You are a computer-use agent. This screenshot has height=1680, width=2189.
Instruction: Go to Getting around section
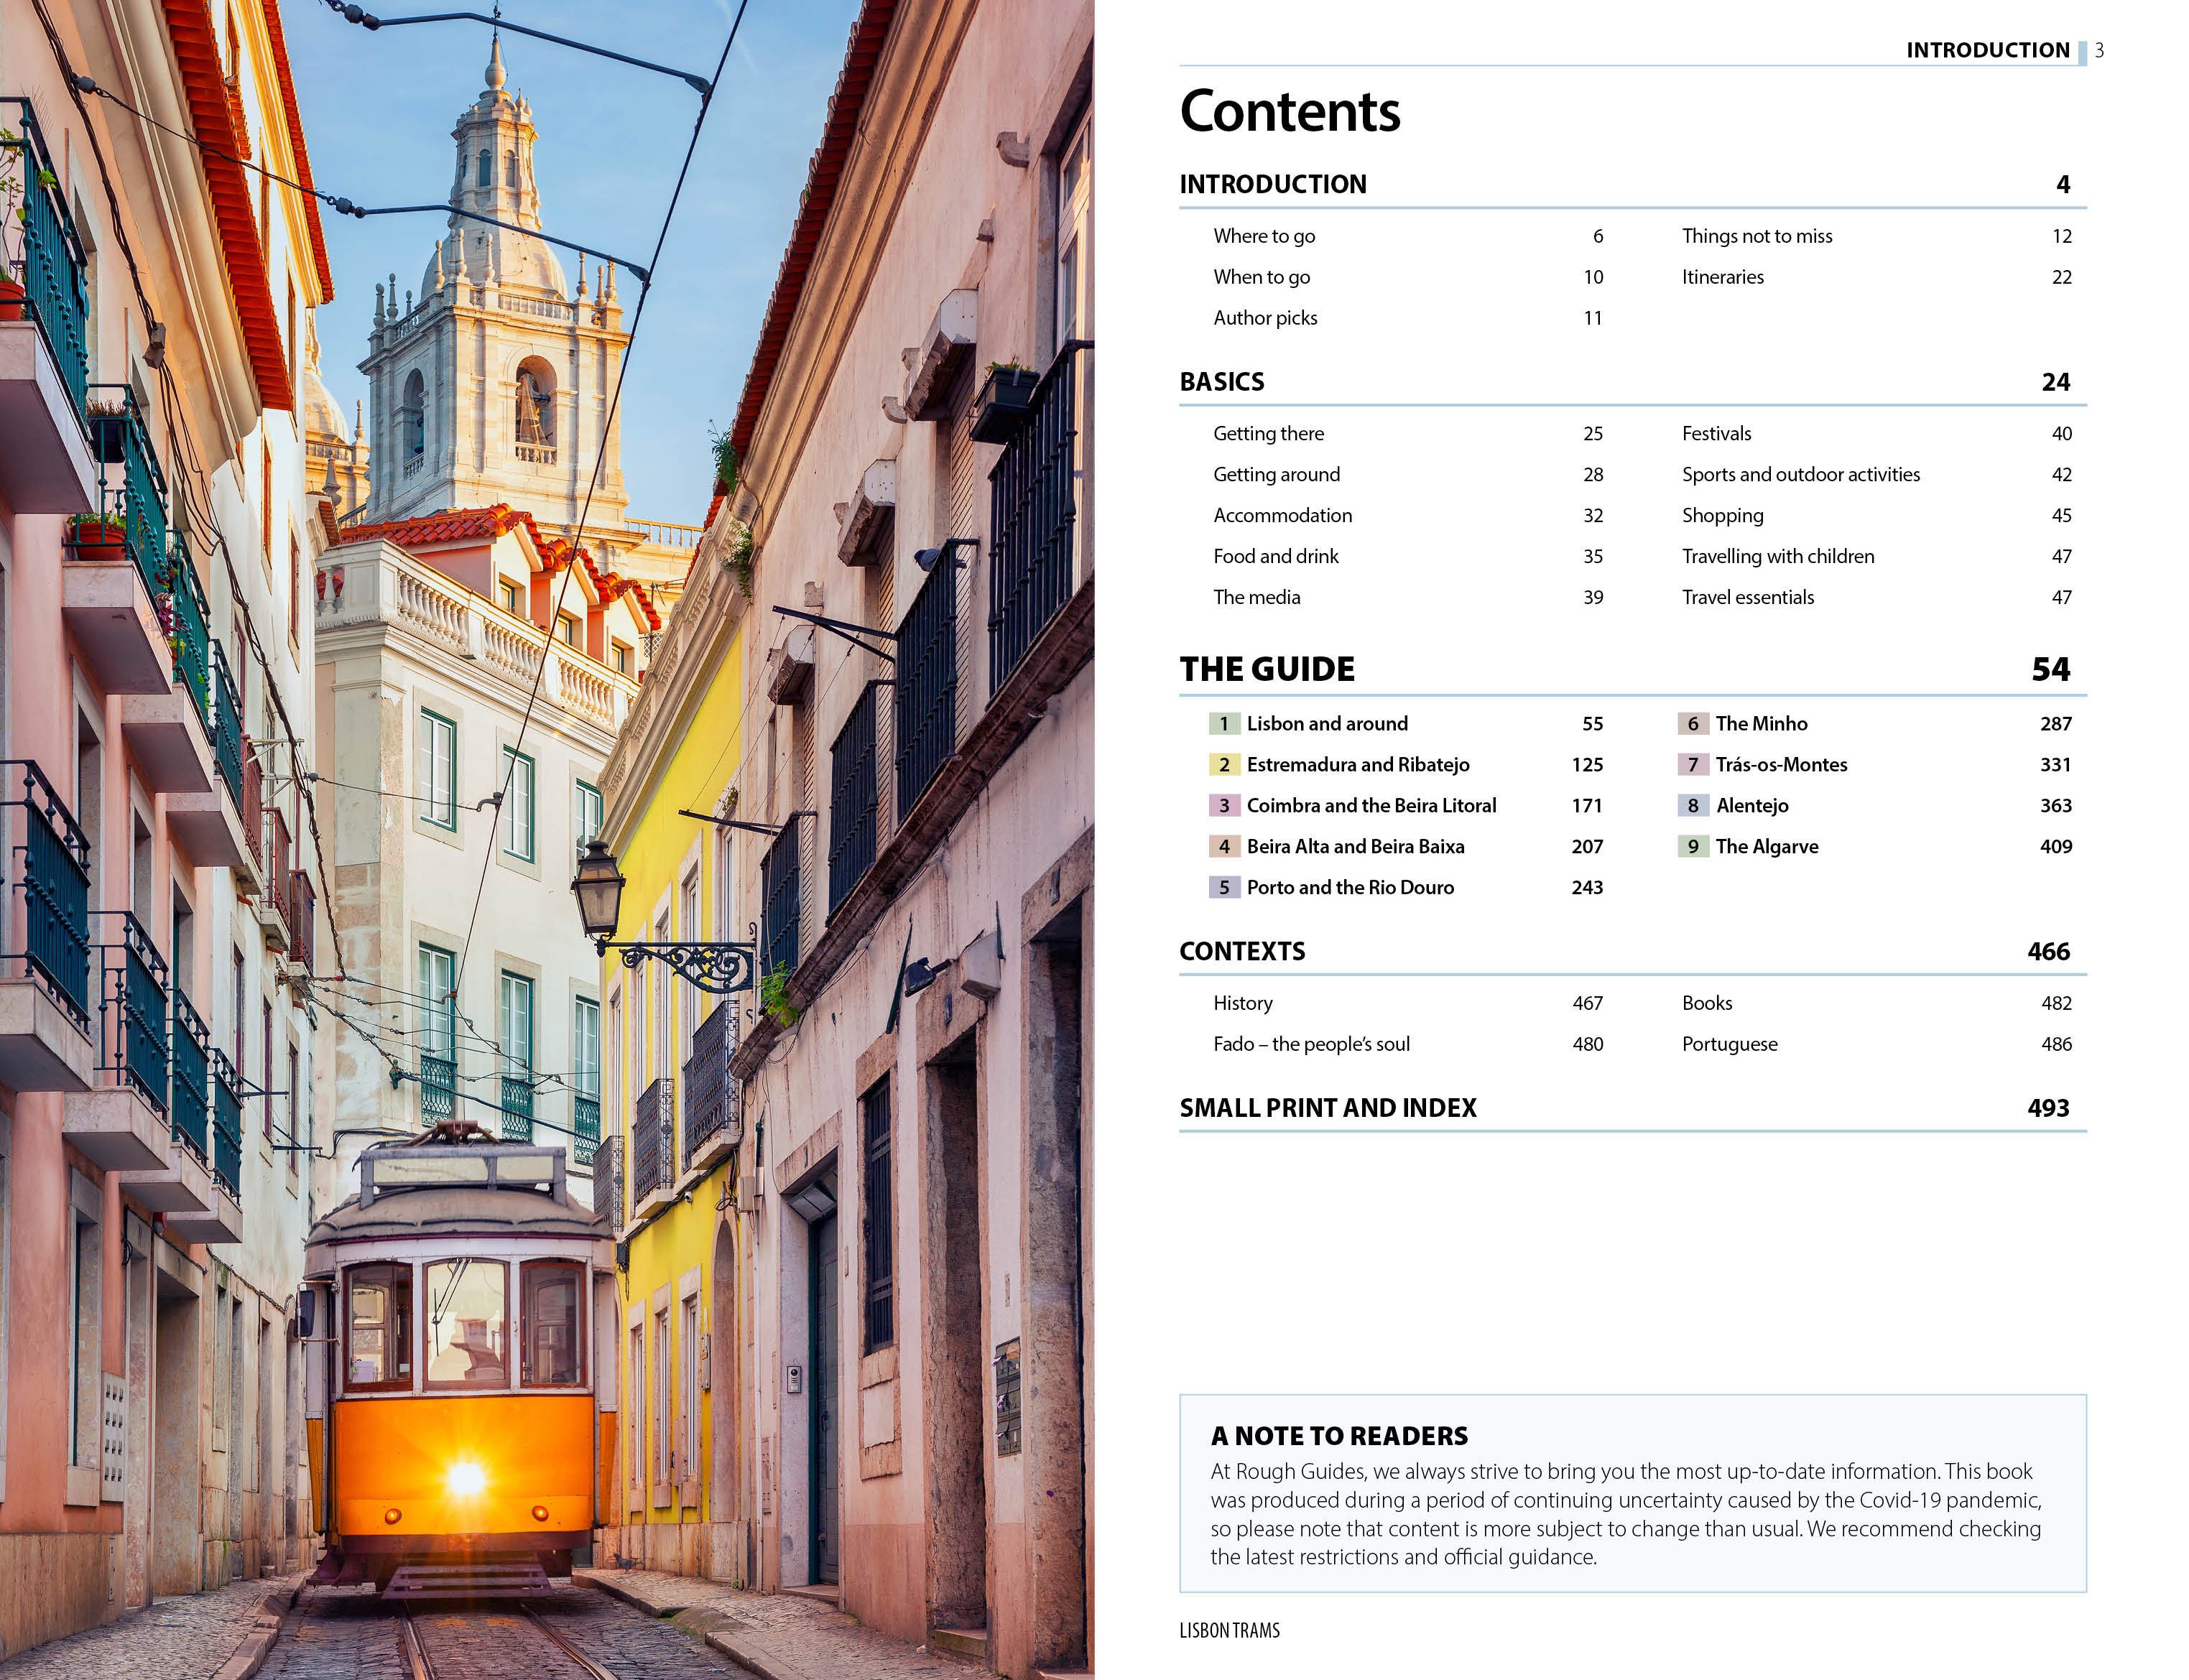1276,474
